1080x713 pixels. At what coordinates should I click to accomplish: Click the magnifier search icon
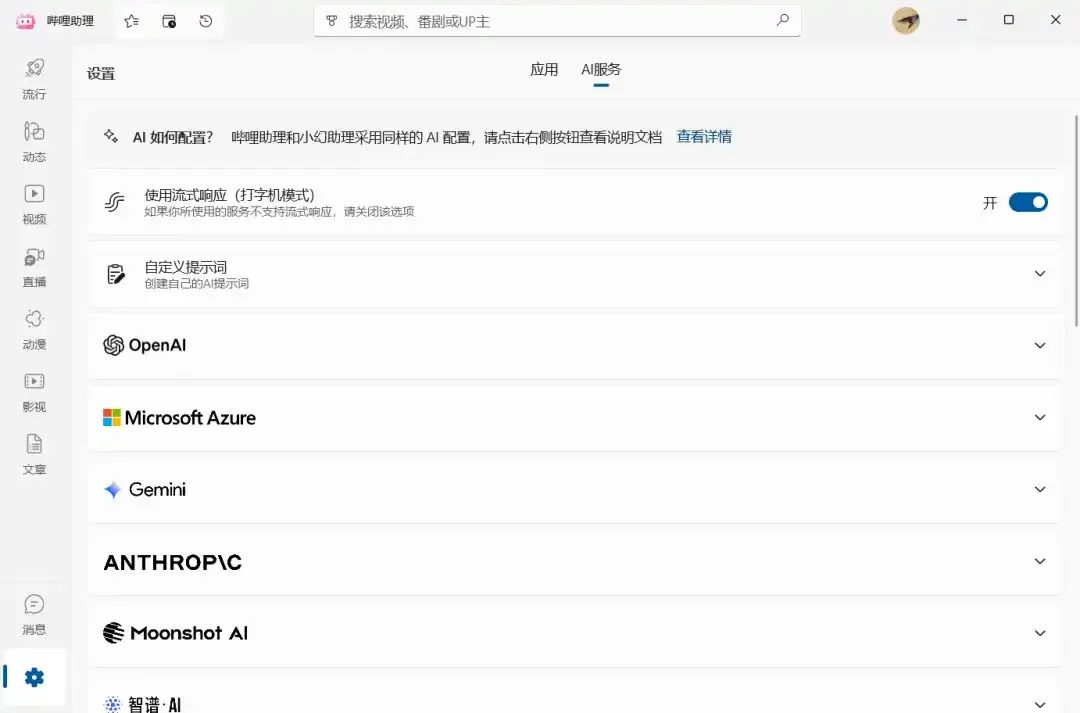tap(782, 21)
